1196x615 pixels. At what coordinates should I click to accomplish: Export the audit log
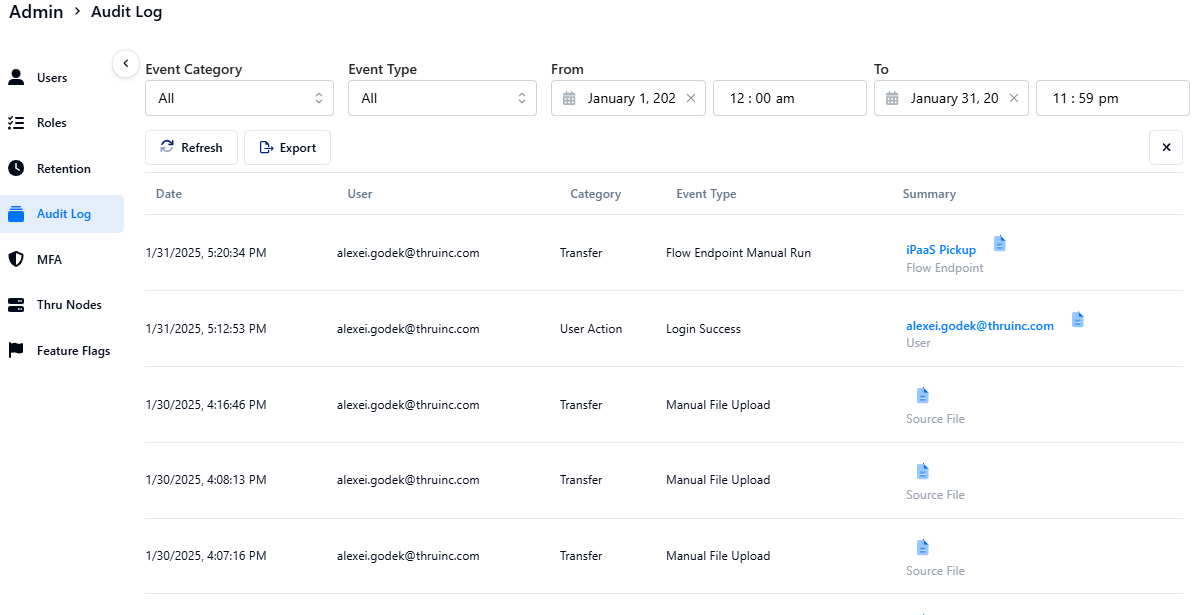287,148
